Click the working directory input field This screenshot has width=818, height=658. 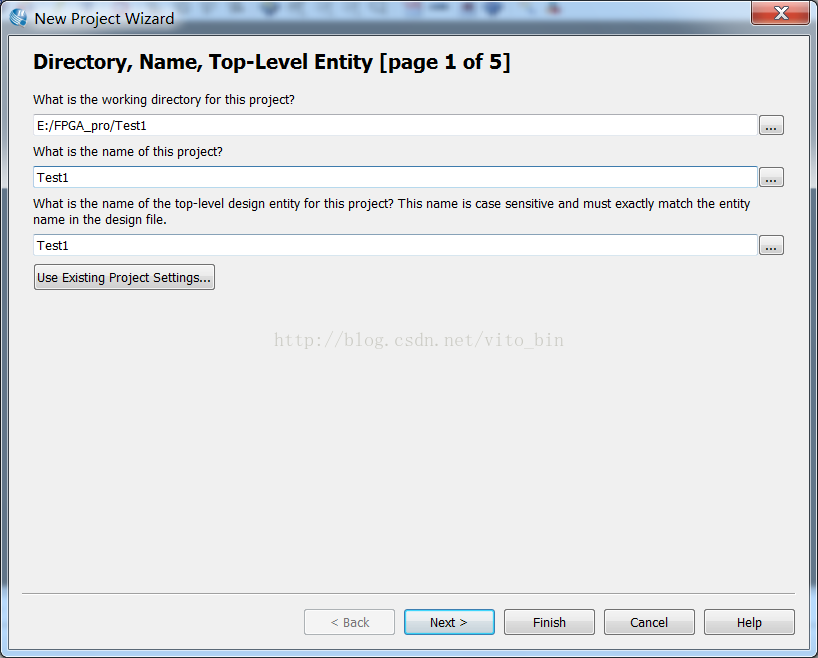pos(395,125)
